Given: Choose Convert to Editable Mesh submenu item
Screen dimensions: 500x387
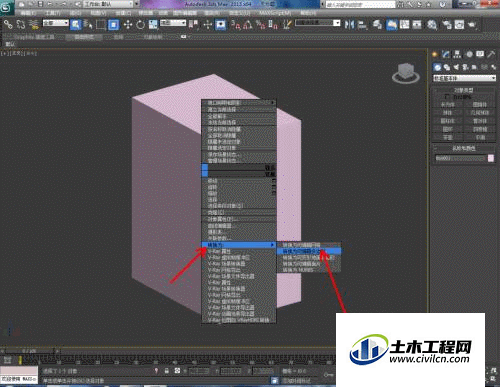Looking at the screenshot, I should pyautogui.click(x=309, y=245).
